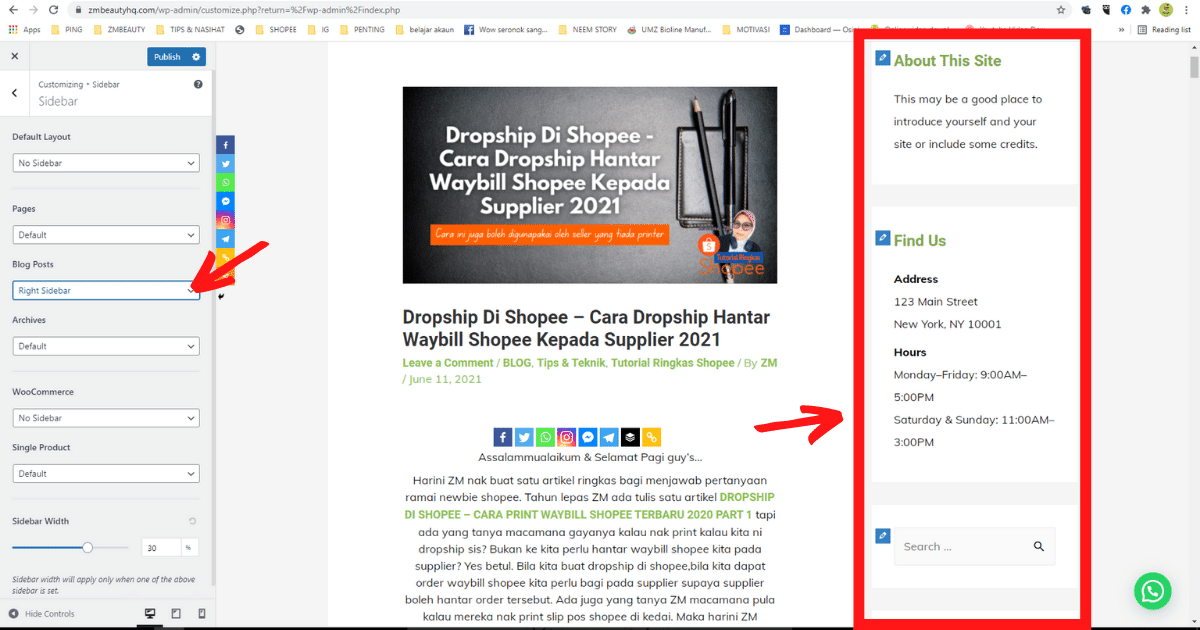Click browser back arrow
The height and width of the screenshot is (630, 1200).
coord(14,10)
